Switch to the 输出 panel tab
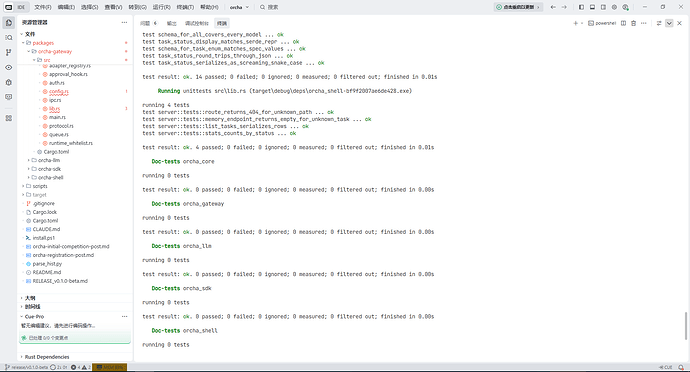 point(172,23)
